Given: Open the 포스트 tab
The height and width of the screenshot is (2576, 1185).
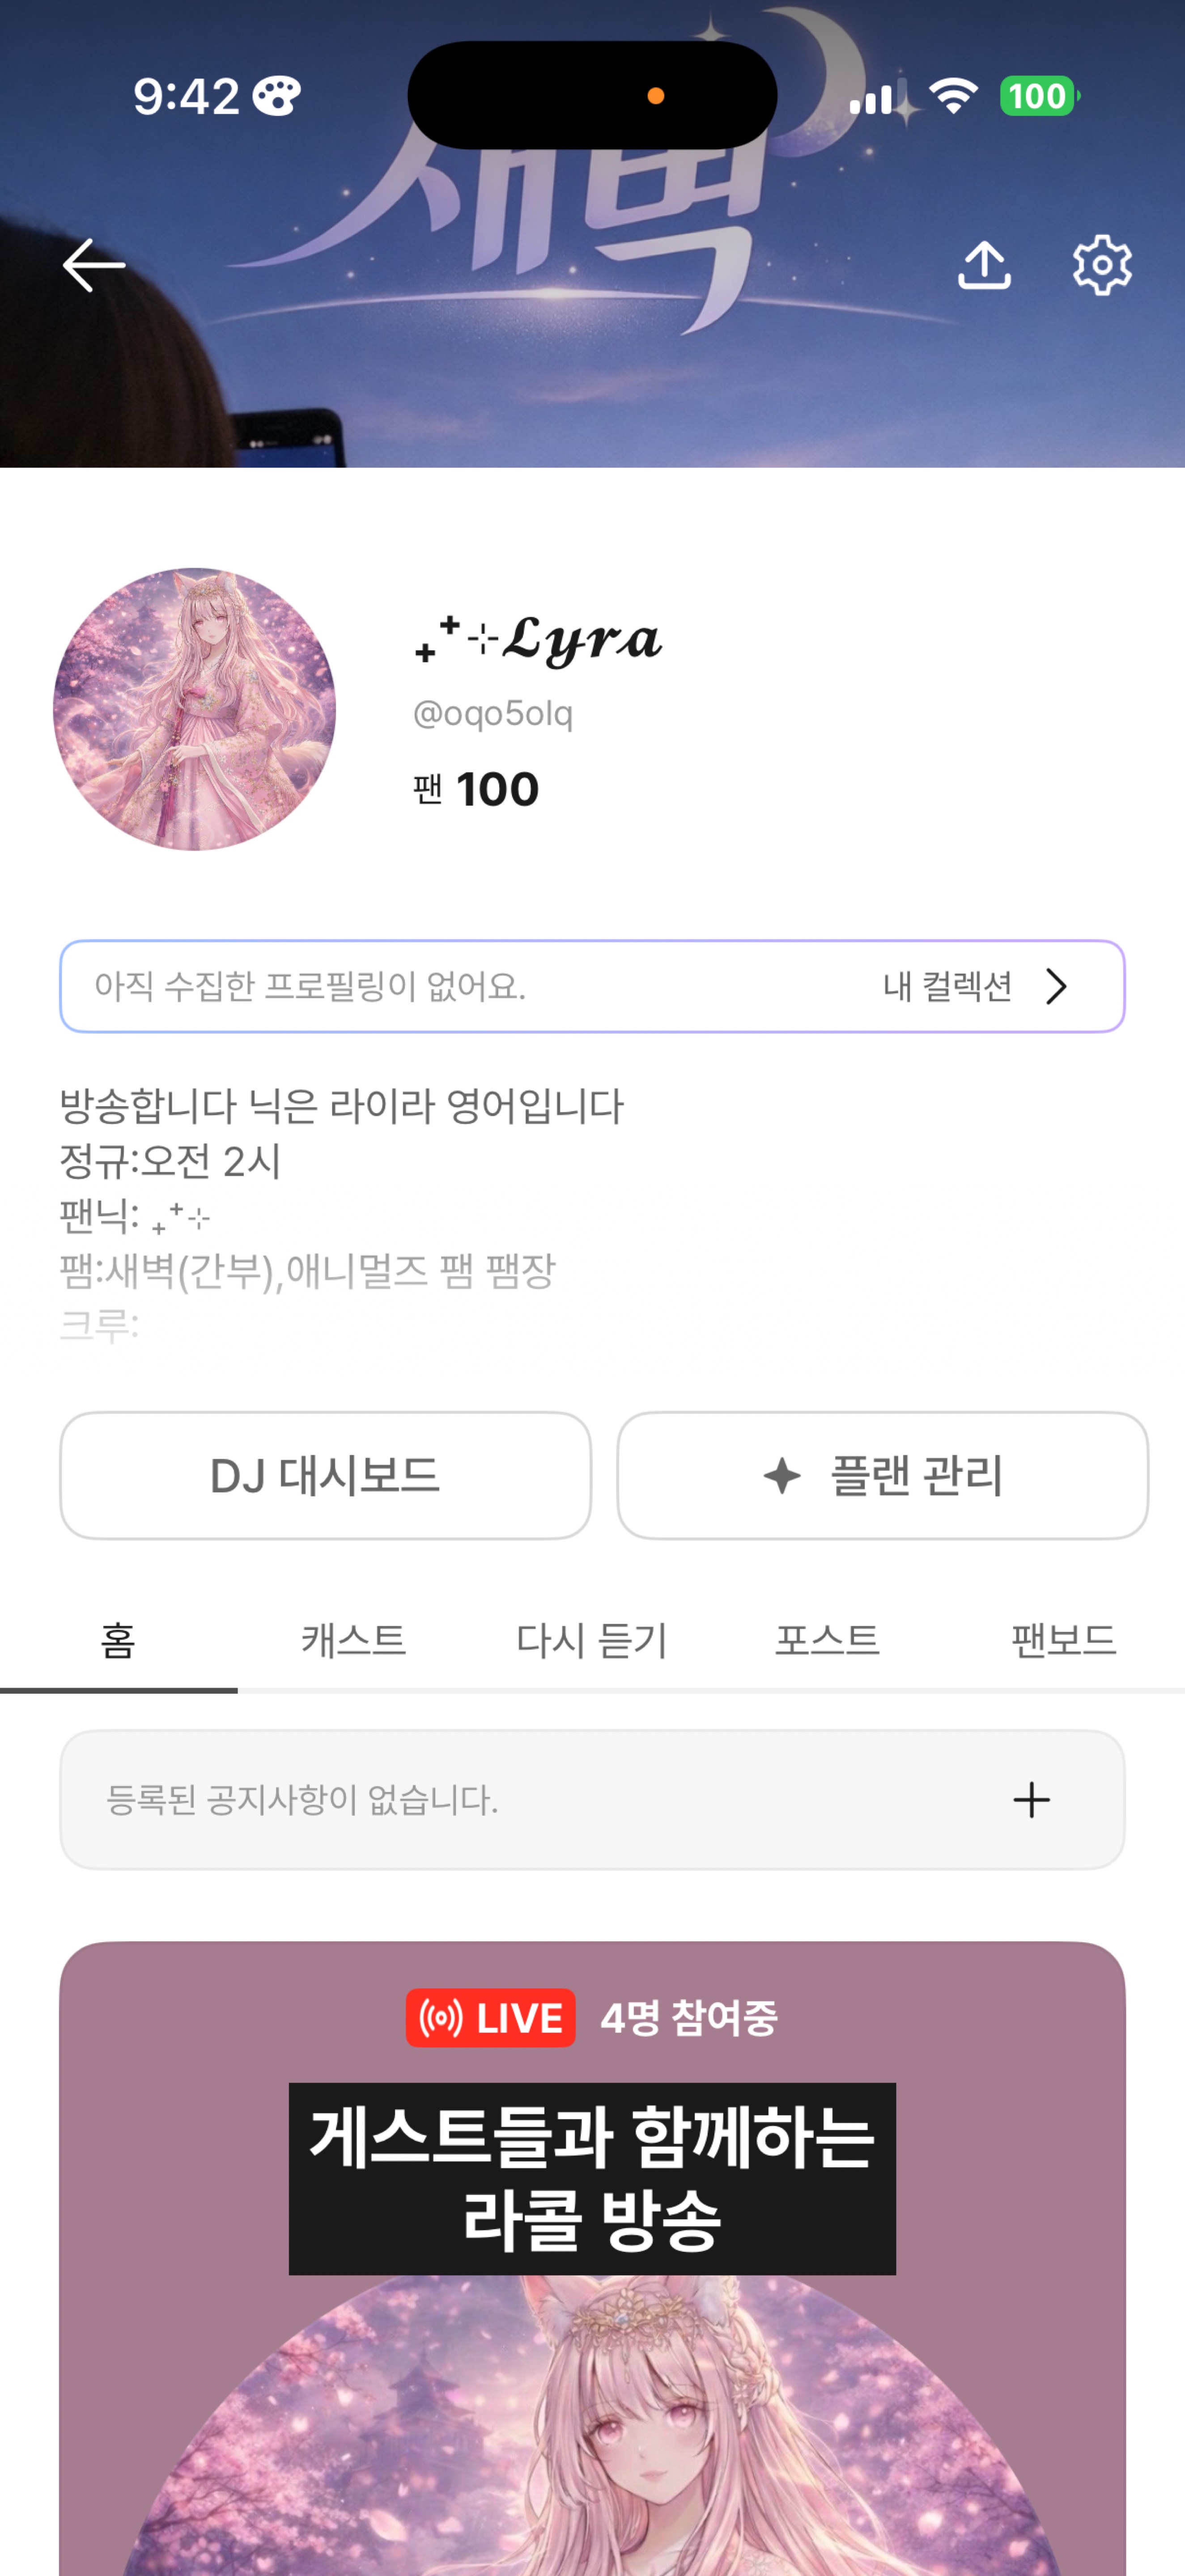Looking at the screenshot, I should click(827, 1641).
